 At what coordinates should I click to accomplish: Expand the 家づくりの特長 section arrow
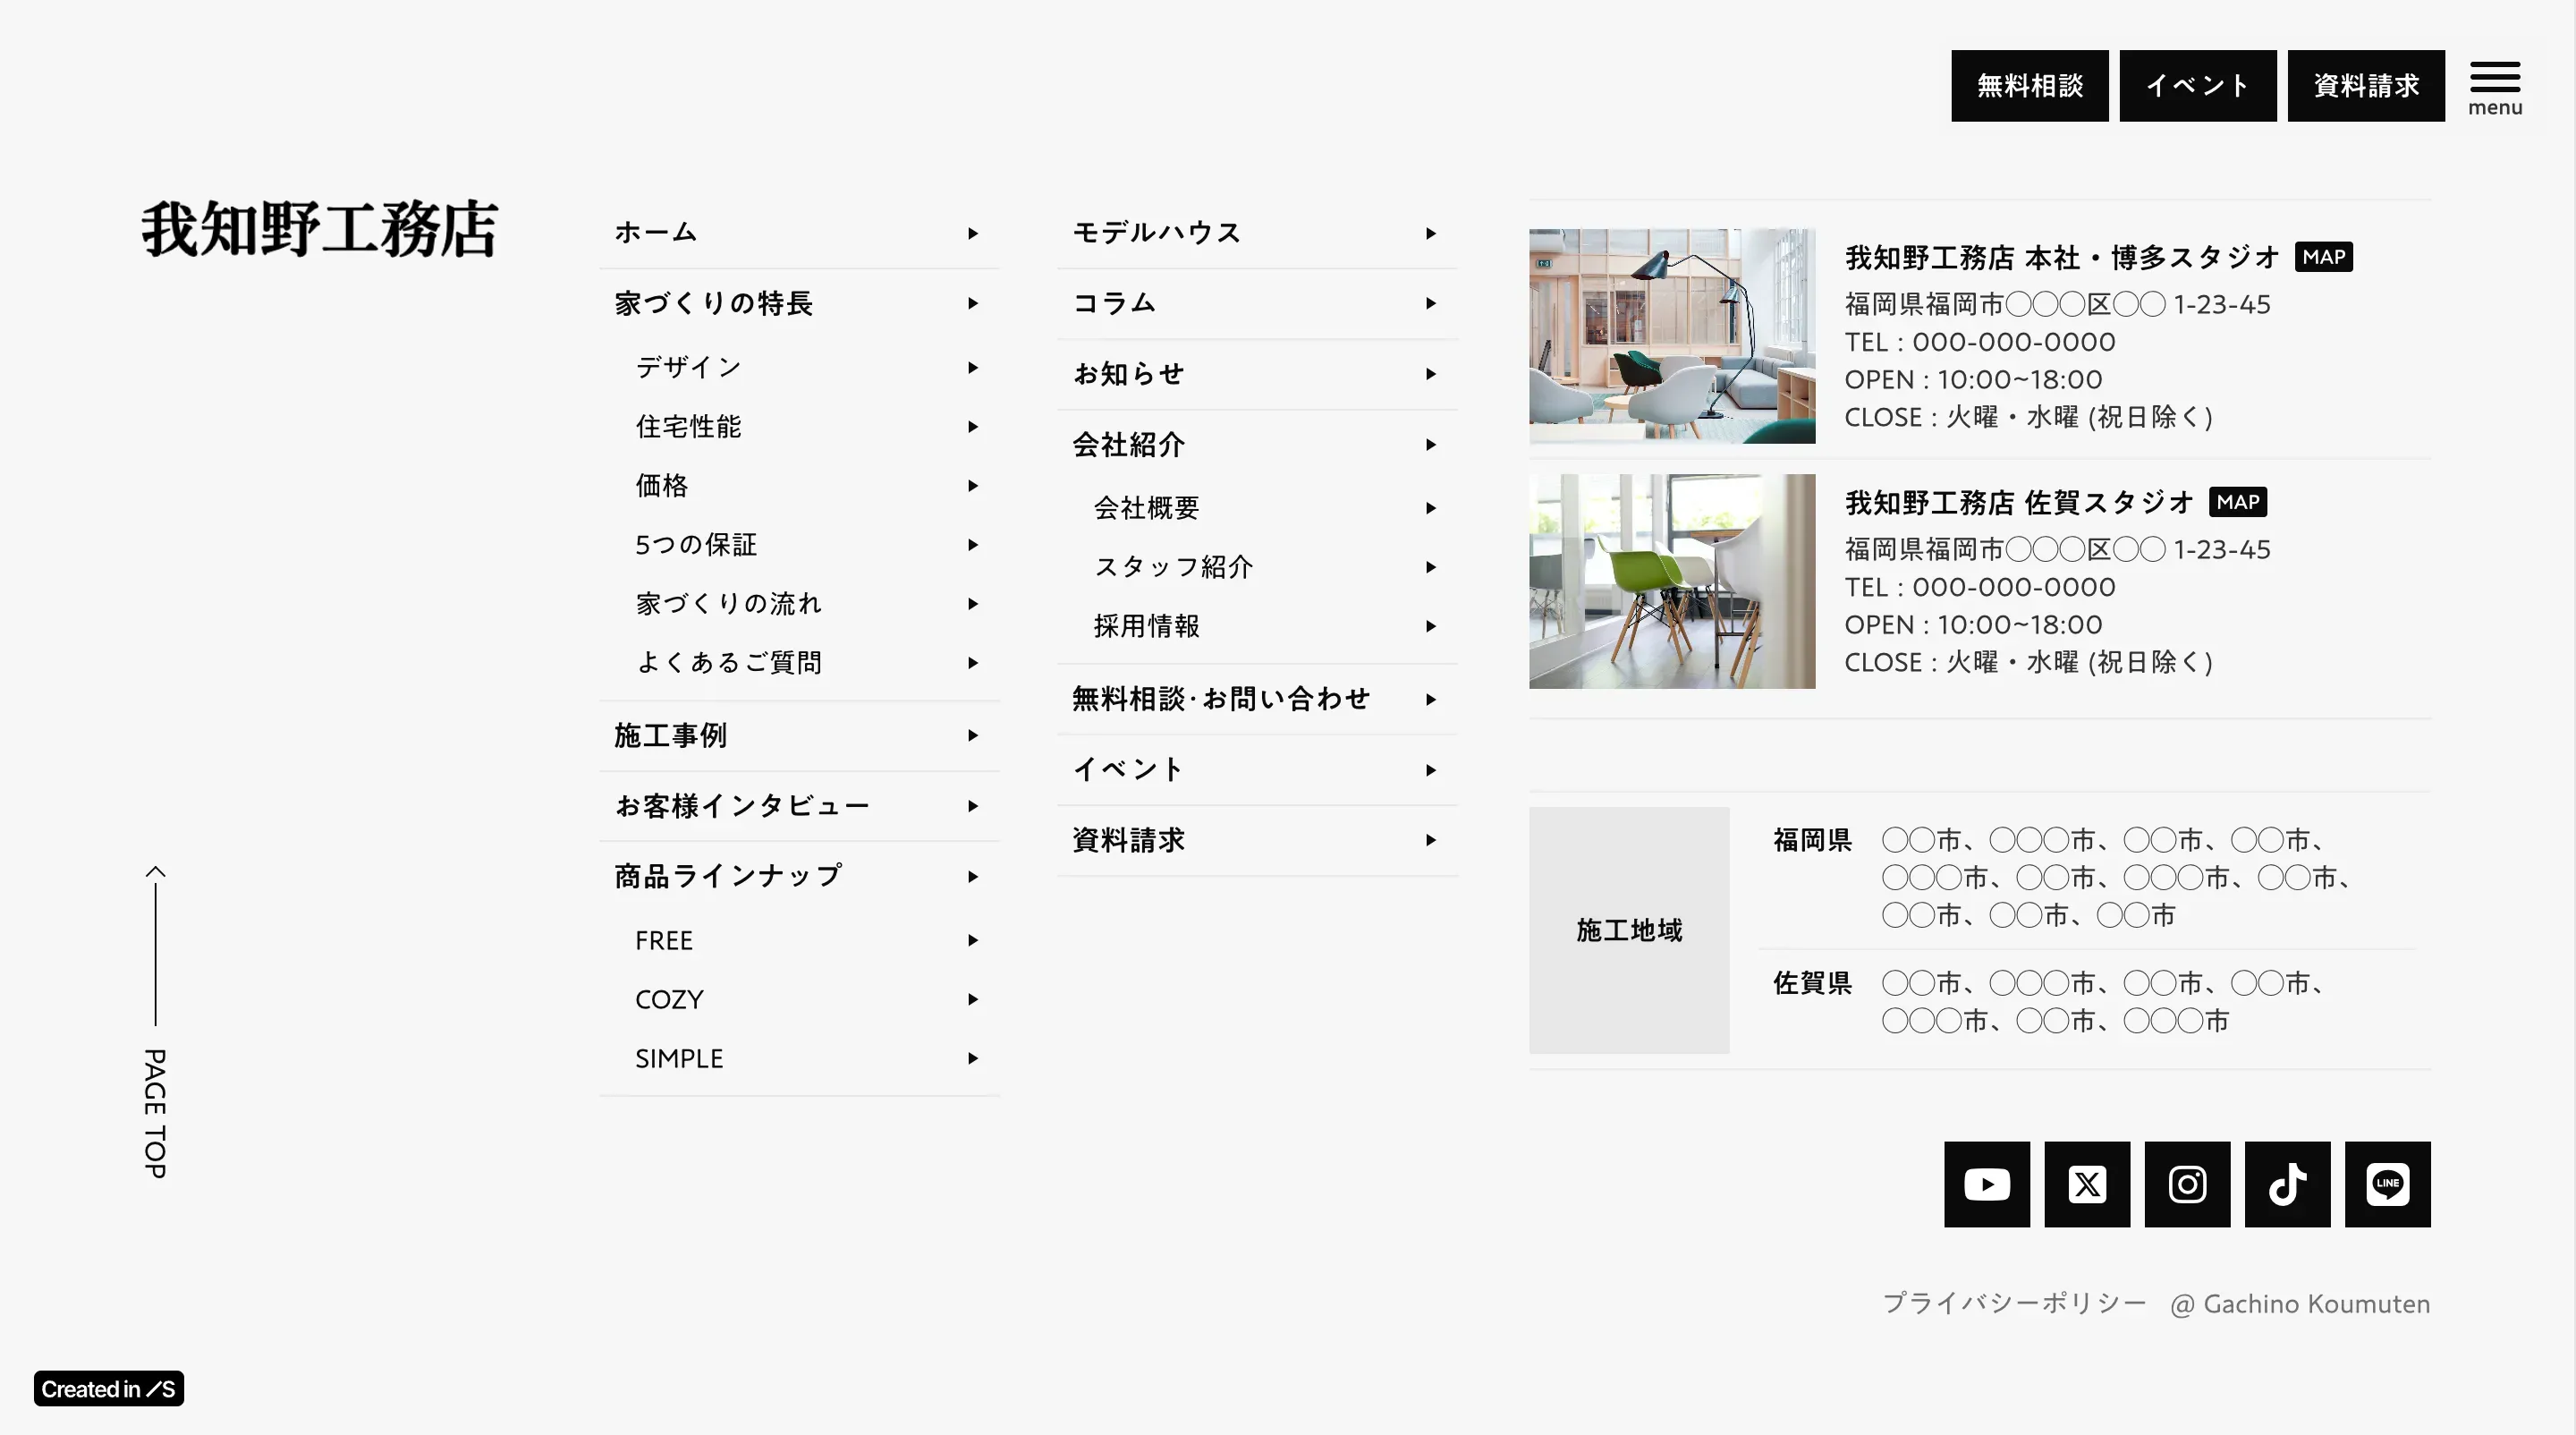click(x=971, y=303)
